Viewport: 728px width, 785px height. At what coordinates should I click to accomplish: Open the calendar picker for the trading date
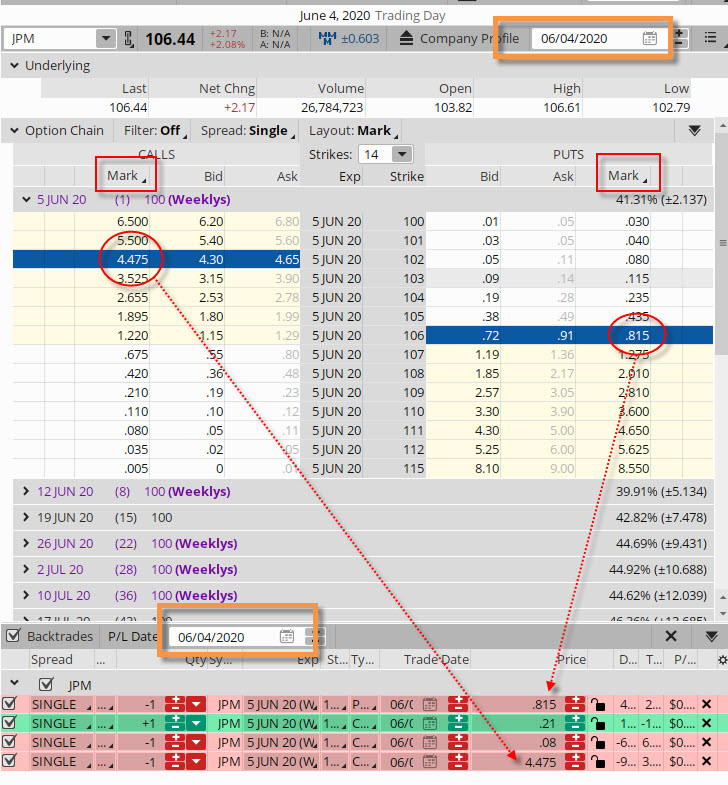pos(650,39)
